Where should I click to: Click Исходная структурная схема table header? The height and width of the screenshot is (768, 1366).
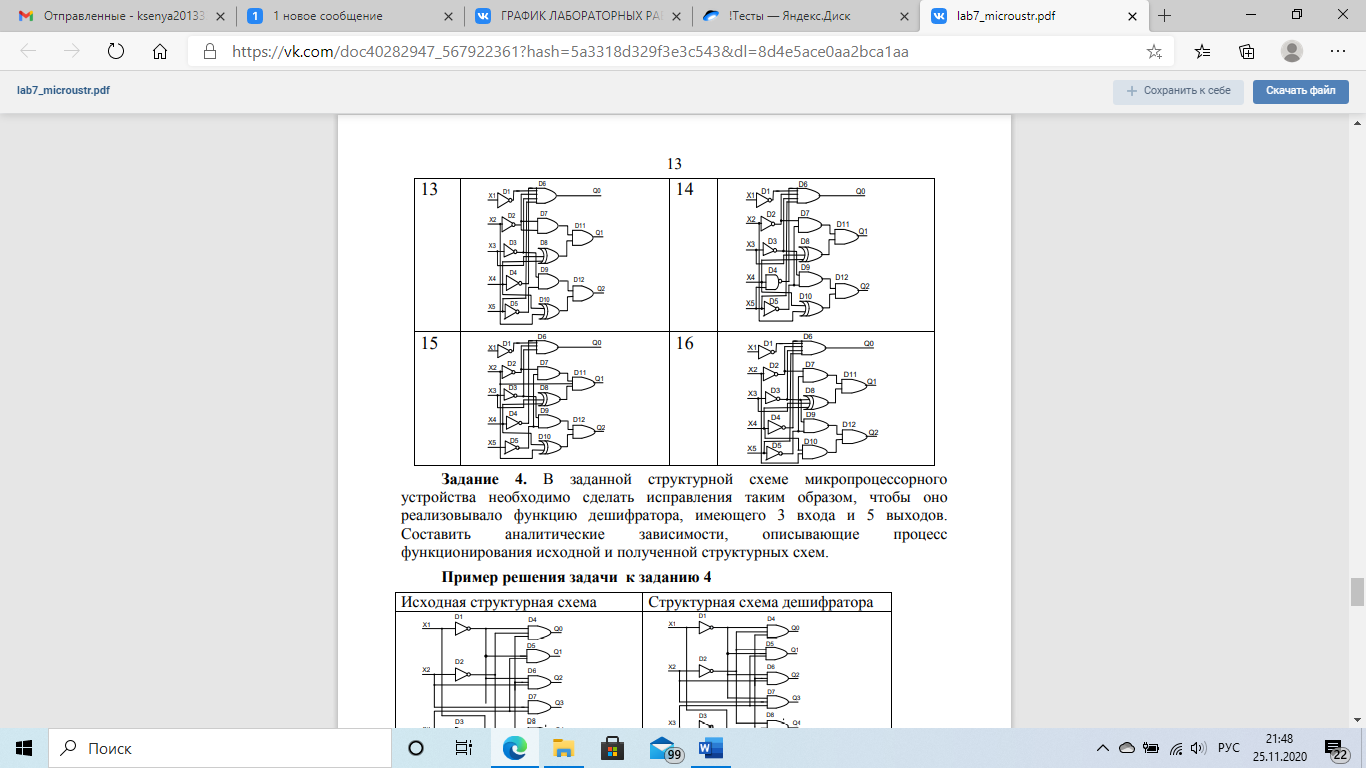(x=498, y=602)
